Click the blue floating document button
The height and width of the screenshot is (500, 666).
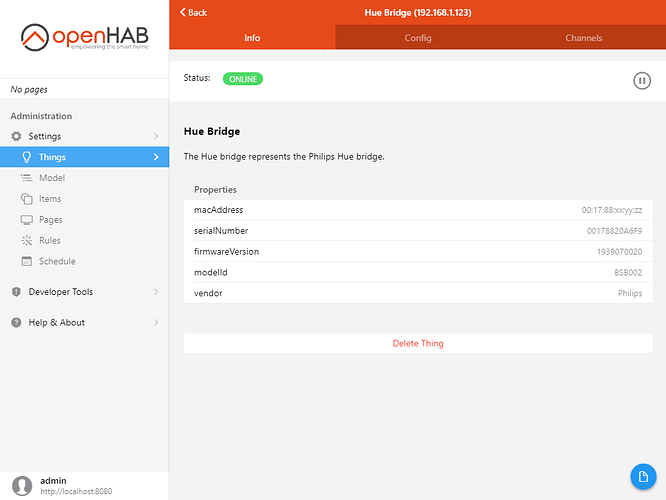(641, 477)
